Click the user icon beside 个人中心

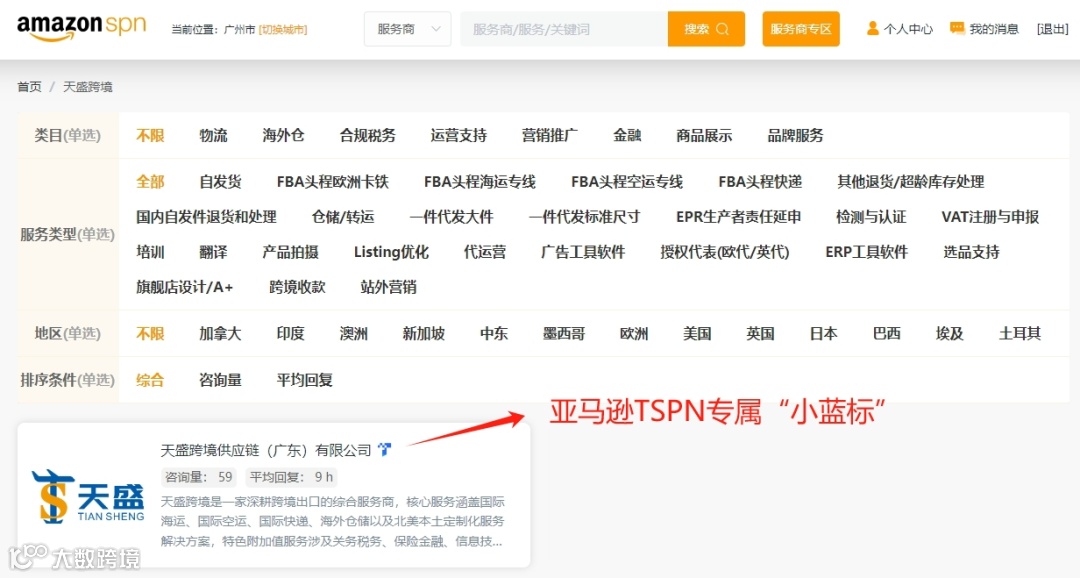(x=872, y=28)
